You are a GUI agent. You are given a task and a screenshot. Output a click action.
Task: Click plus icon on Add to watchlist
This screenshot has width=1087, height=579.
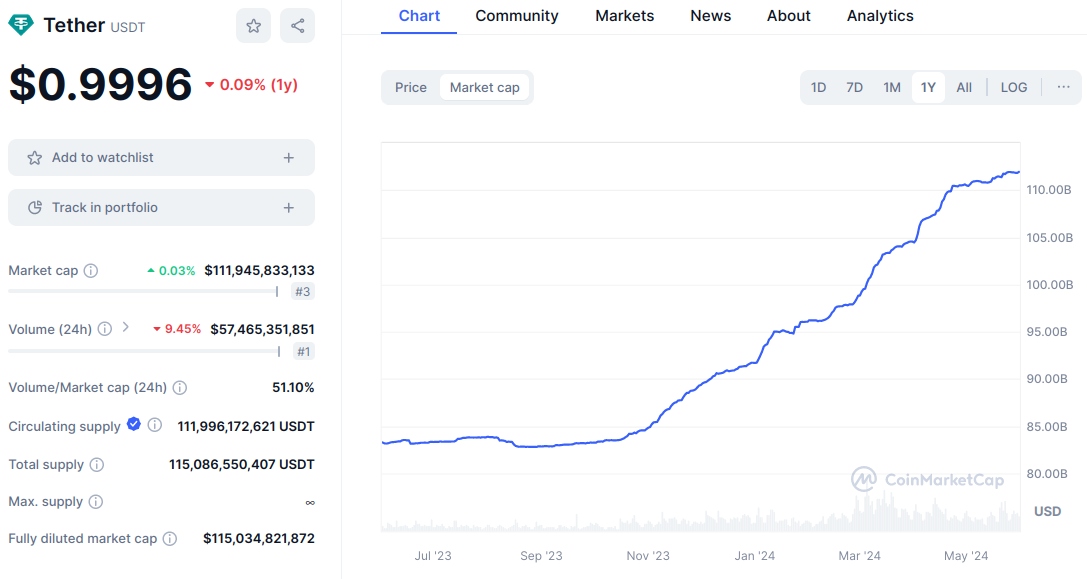[289, 158]
